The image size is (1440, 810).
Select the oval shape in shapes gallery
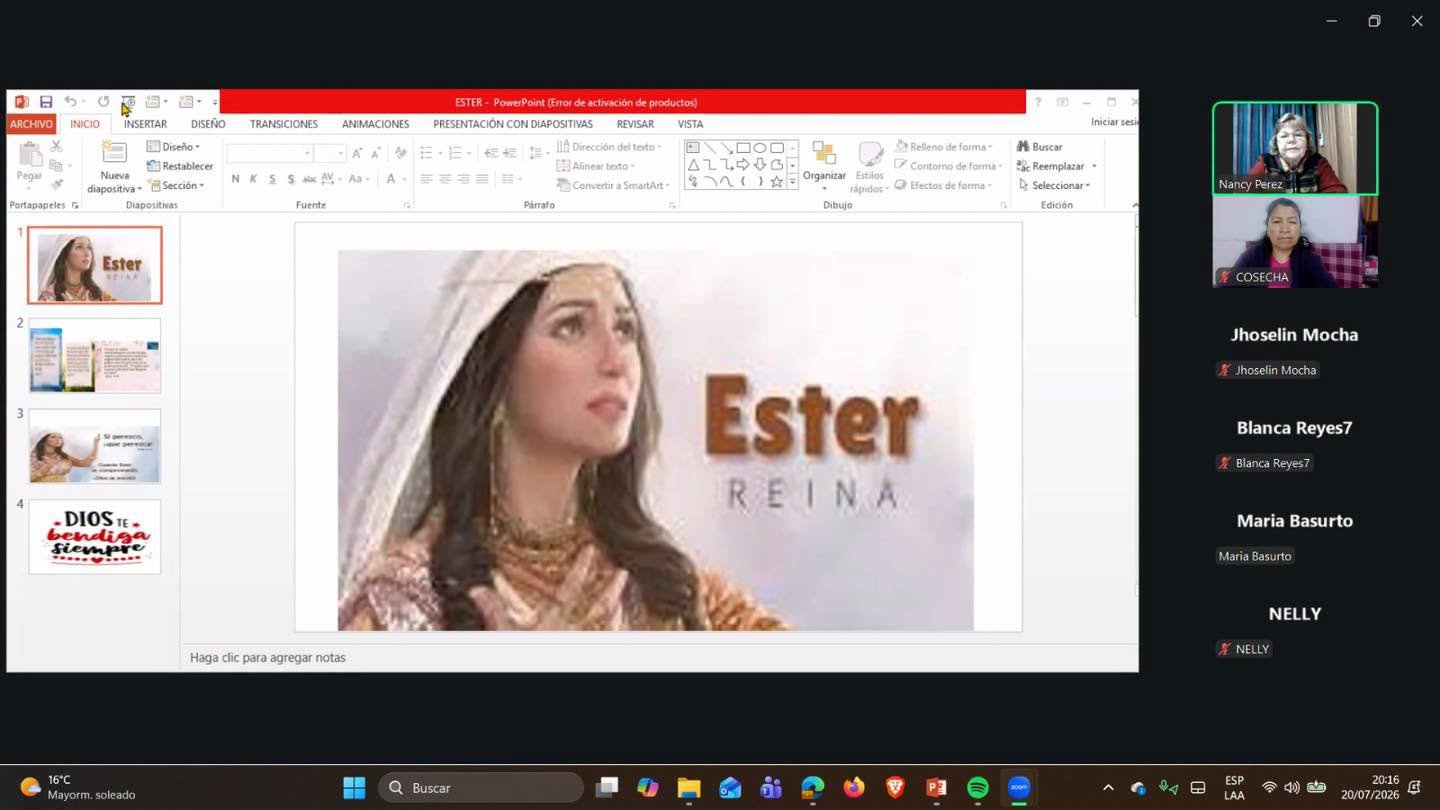point(760,148)
